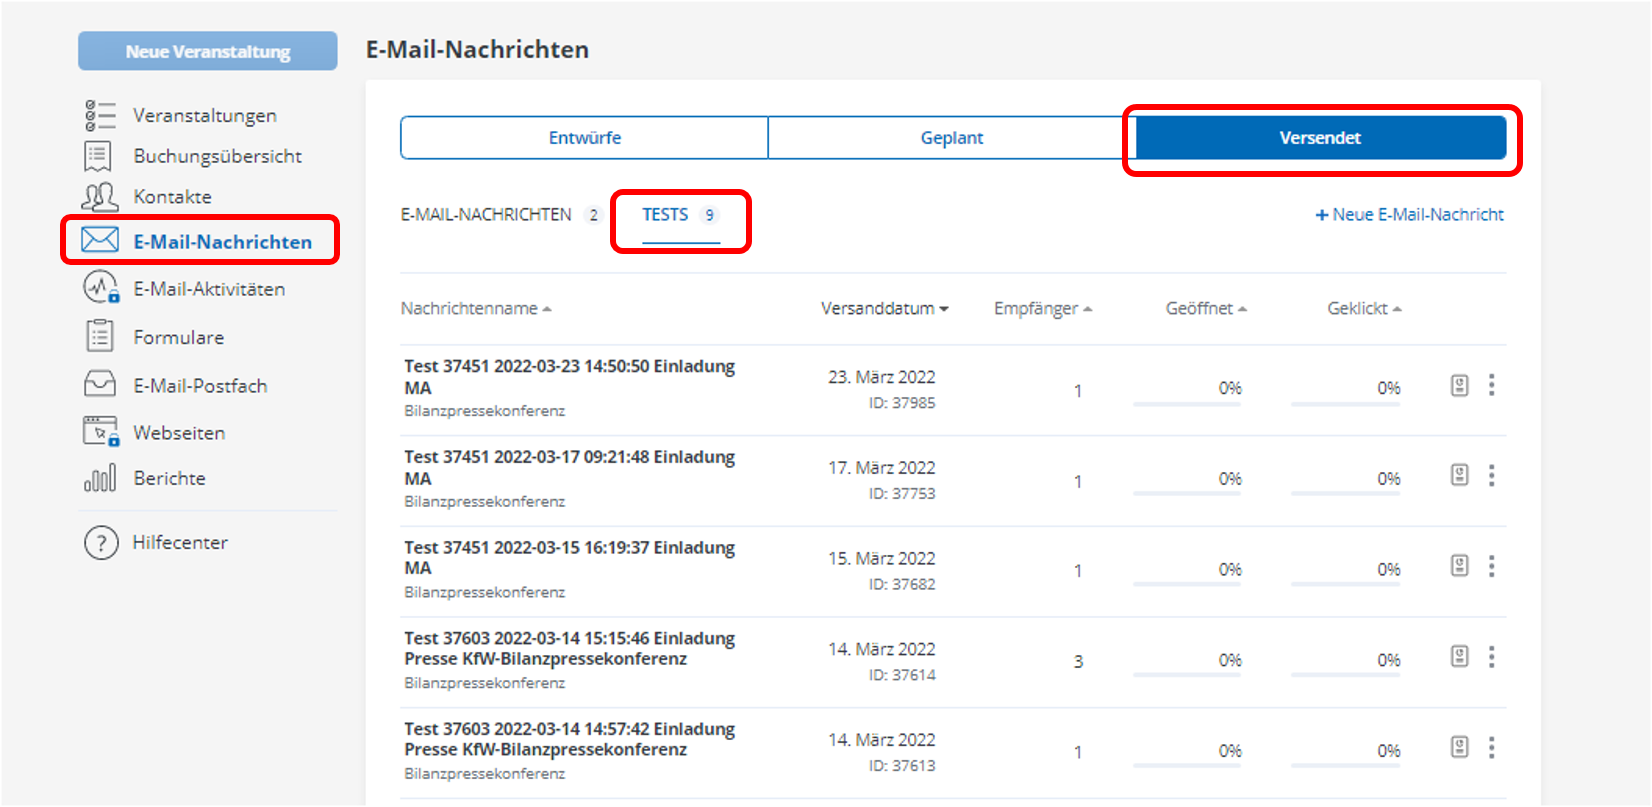Click the E-Mail-Nachrichten page heading
Viewport: 1652px width, 807px height.
click(x=477, y=50)
